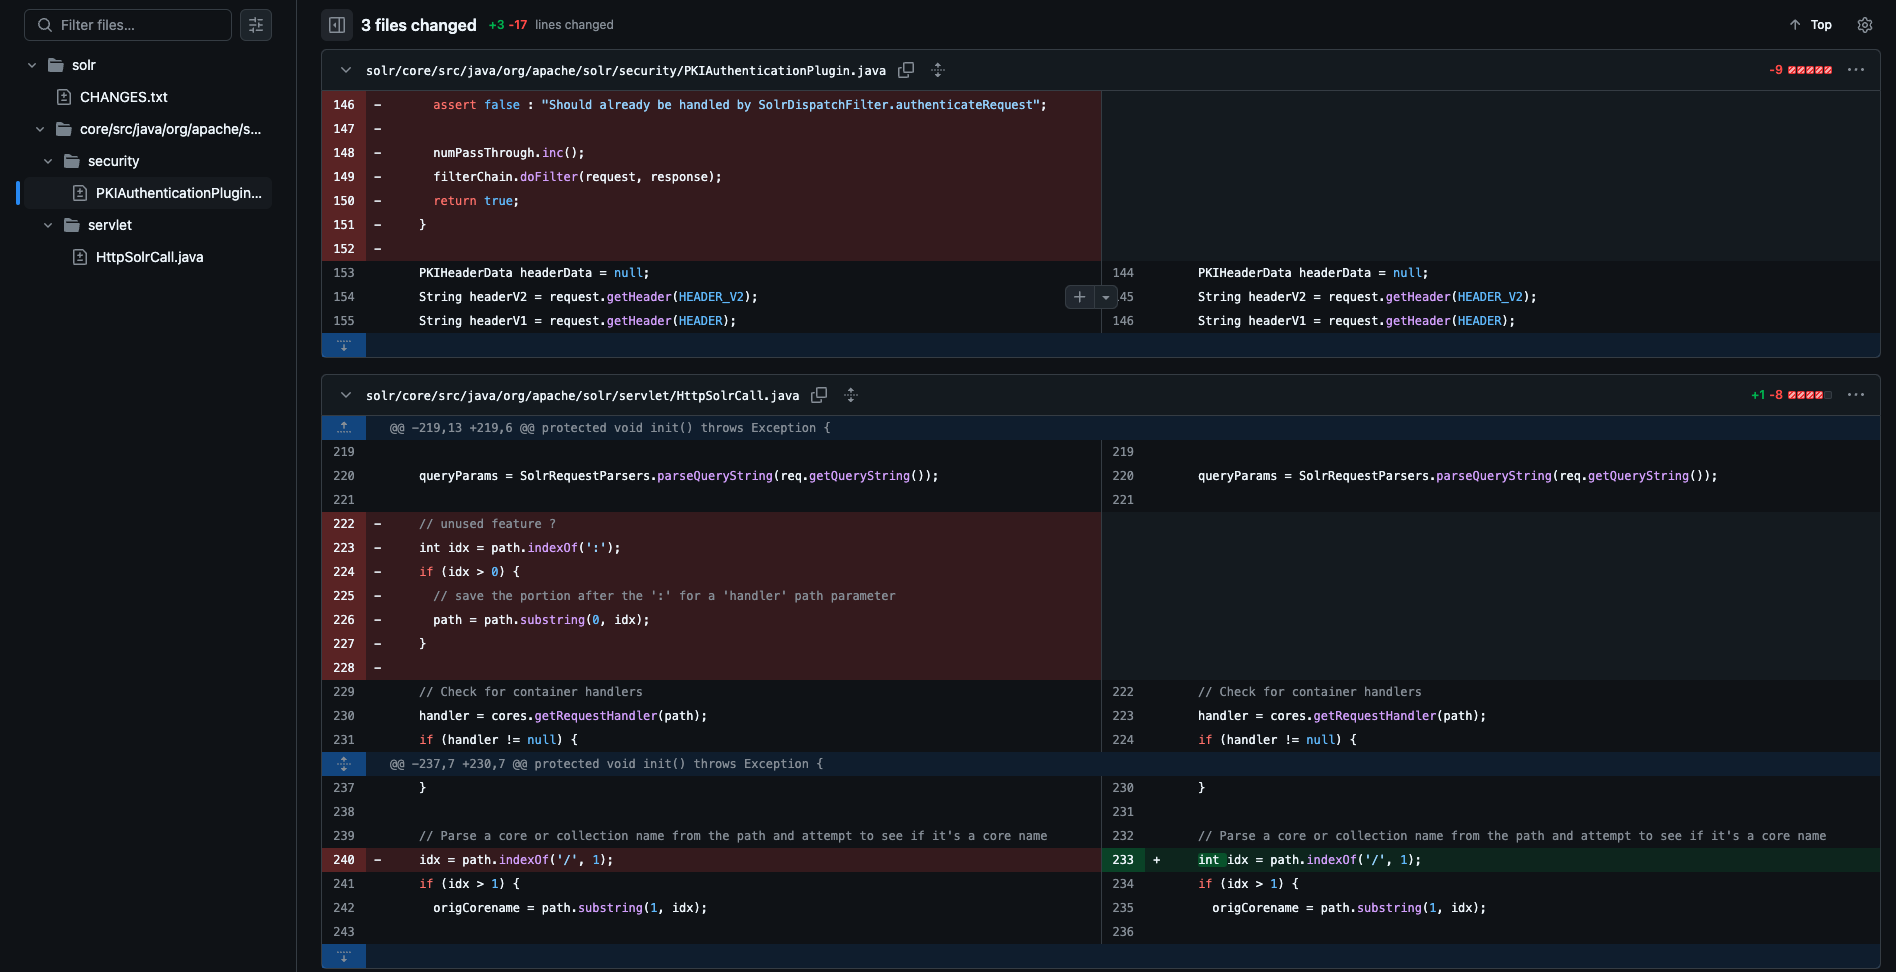Click the hunk header @@ -219,13 +219,6
The image size is (1896, 972).
[x=610, y=428]
